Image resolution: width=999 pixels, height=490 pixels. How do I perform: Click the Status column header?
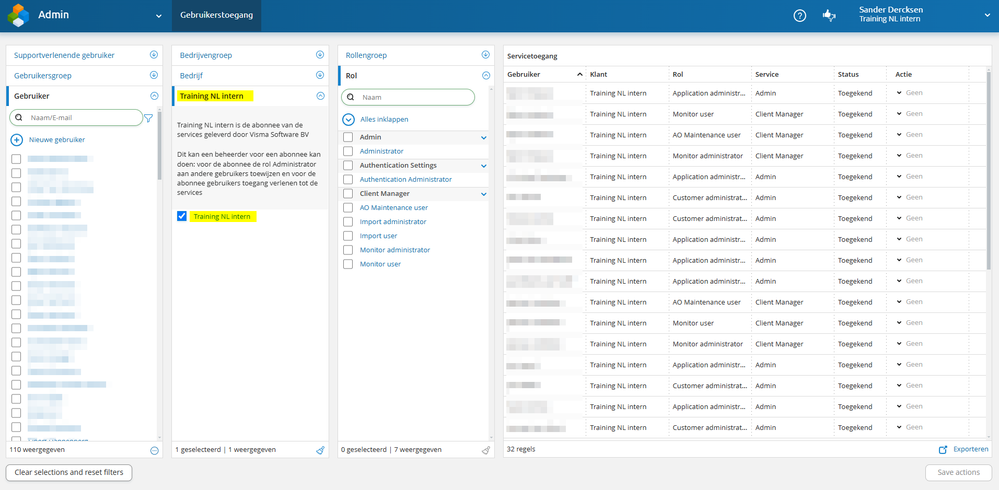pos(848,75)
